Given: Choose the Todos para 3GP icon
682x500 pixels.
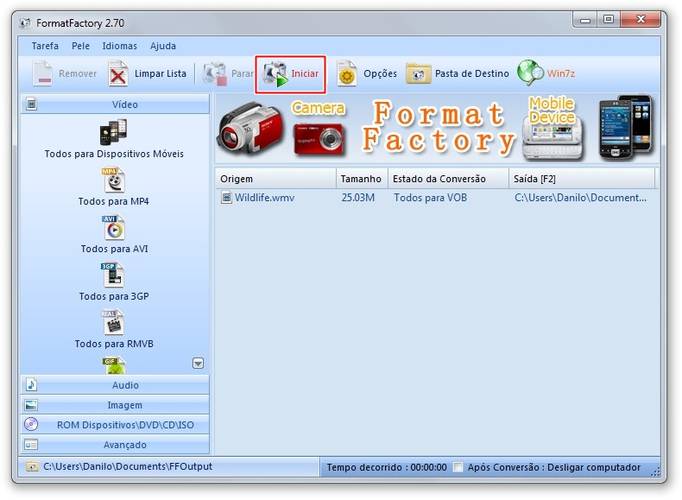Looking at the screenshot, I should 113,275.
